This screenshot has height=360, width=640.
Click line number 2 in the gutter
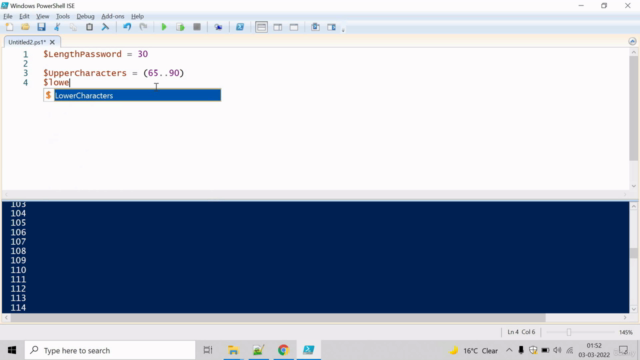[x=25, y=63]
